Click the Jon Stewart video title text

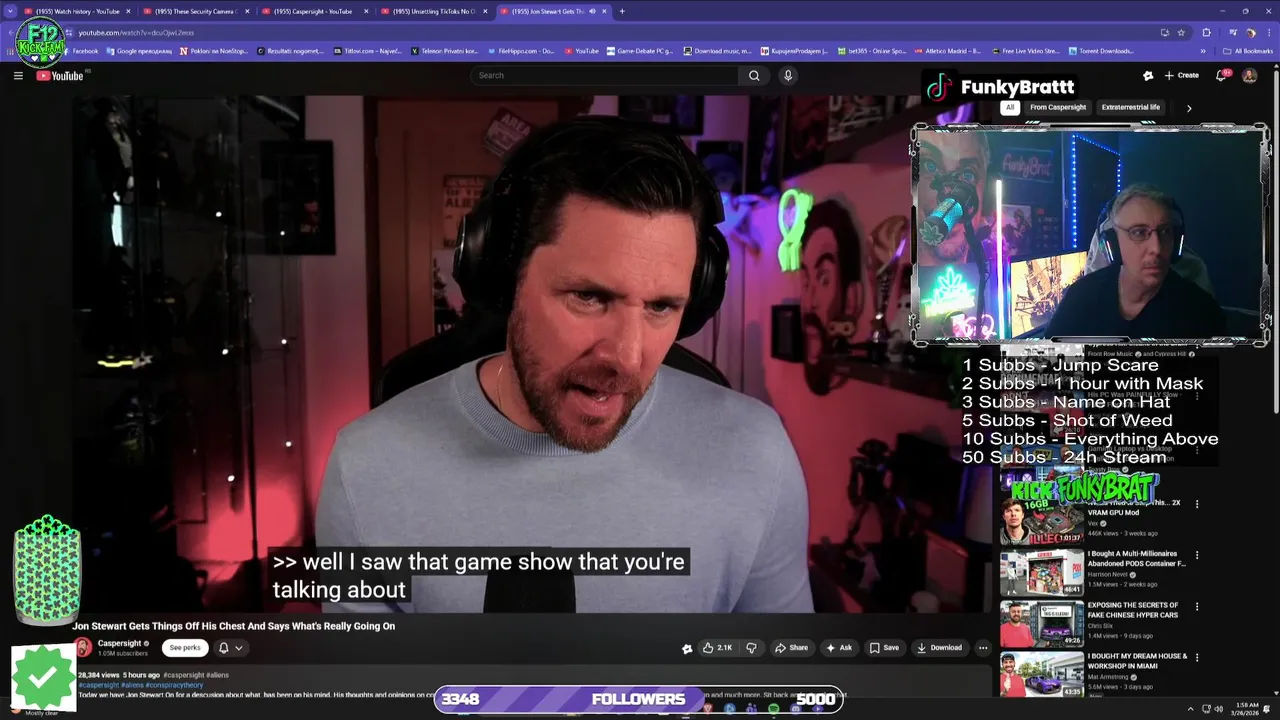click(x=233, y=626)
